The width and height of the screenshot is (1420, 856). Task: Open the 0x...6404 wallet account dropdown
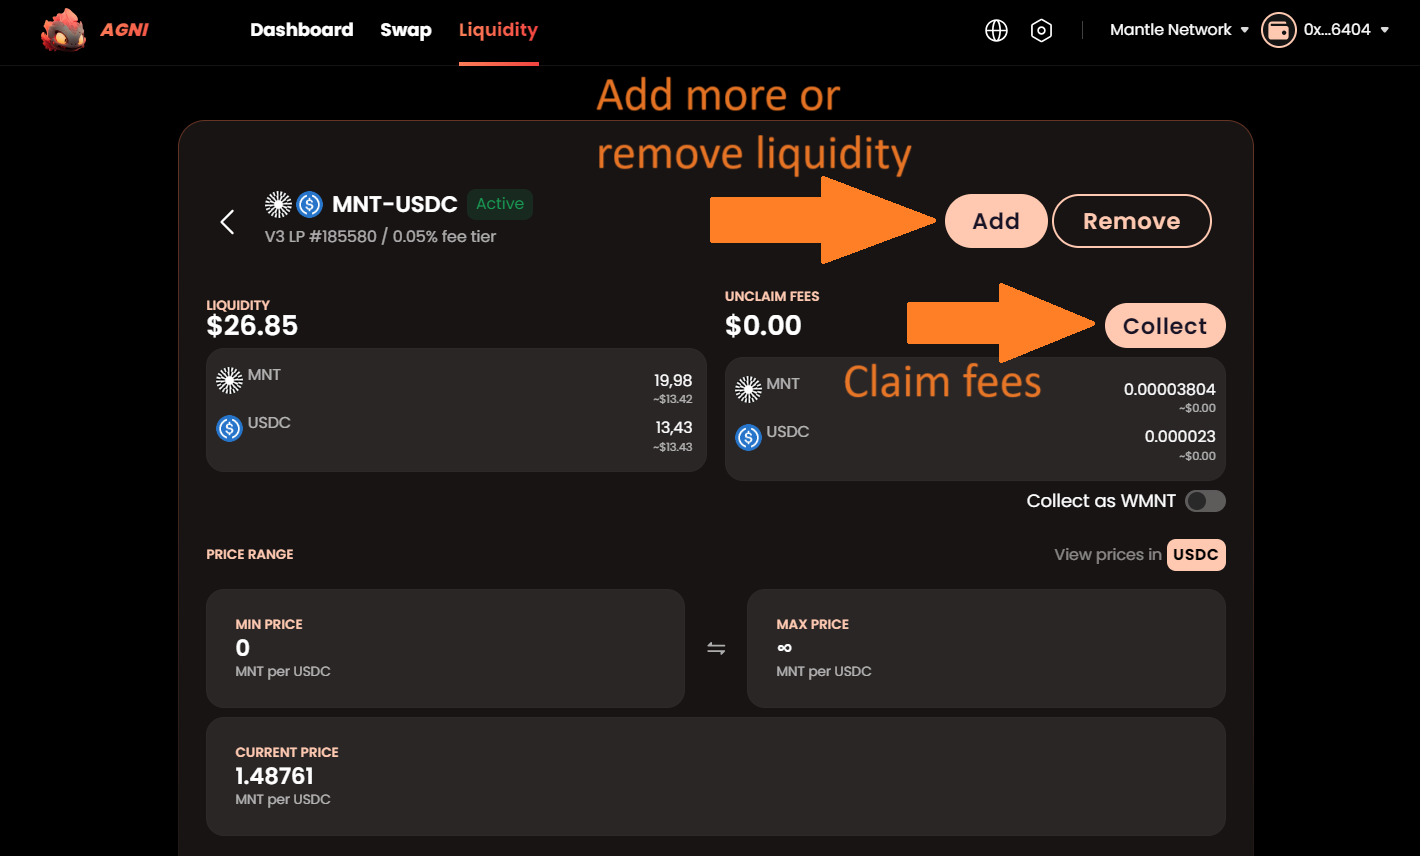[x=1345, y=30]
